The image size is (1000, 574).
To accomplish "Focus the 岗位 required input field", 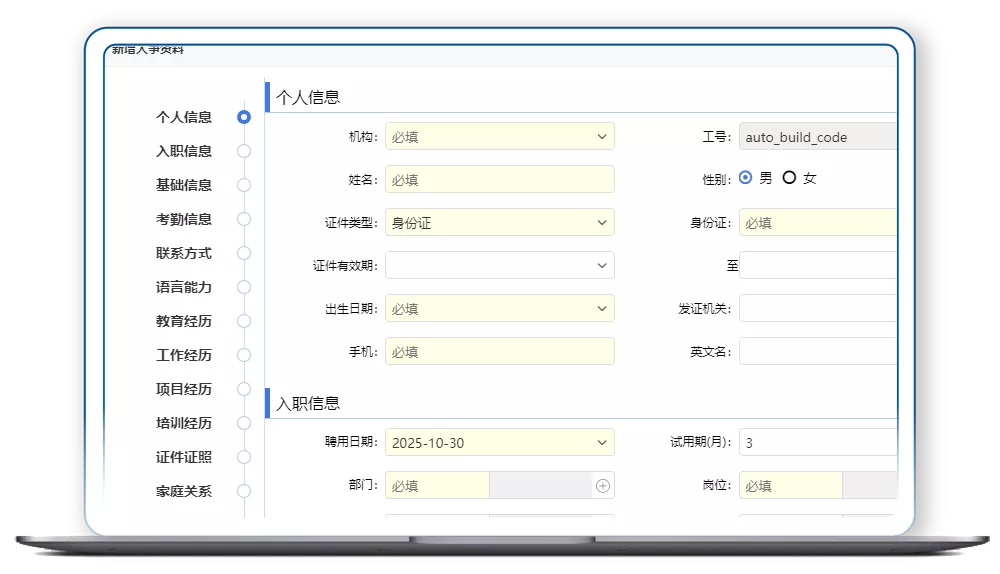I will point(791,486).
